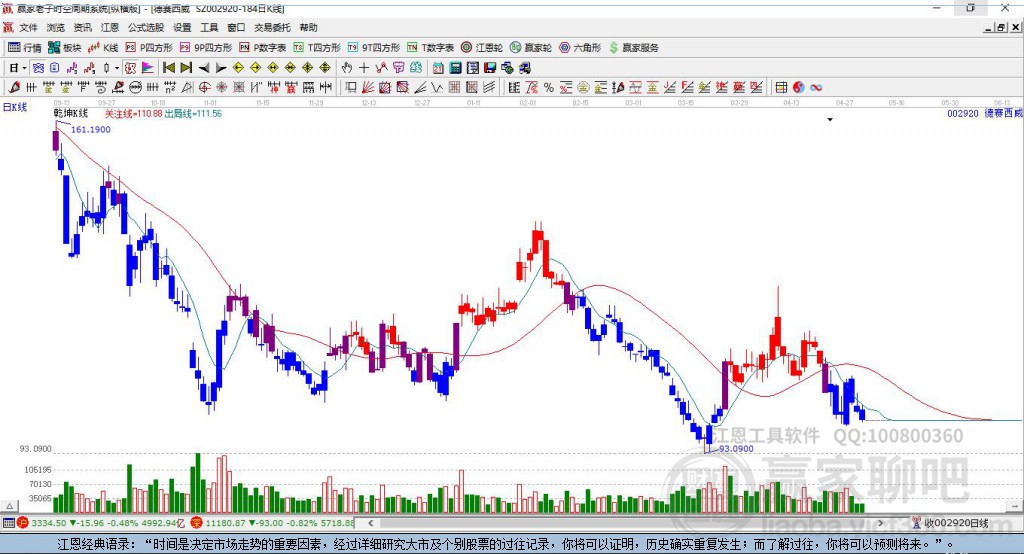Screen dimensions: 1024x554
Task: Open the 江恩轮 Gann wheel tool
Action: [482, 48]
